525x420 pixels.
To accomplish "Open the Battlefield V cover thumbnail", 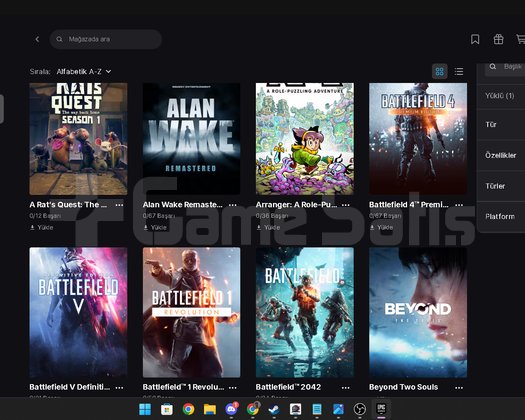I will point(78,312).
